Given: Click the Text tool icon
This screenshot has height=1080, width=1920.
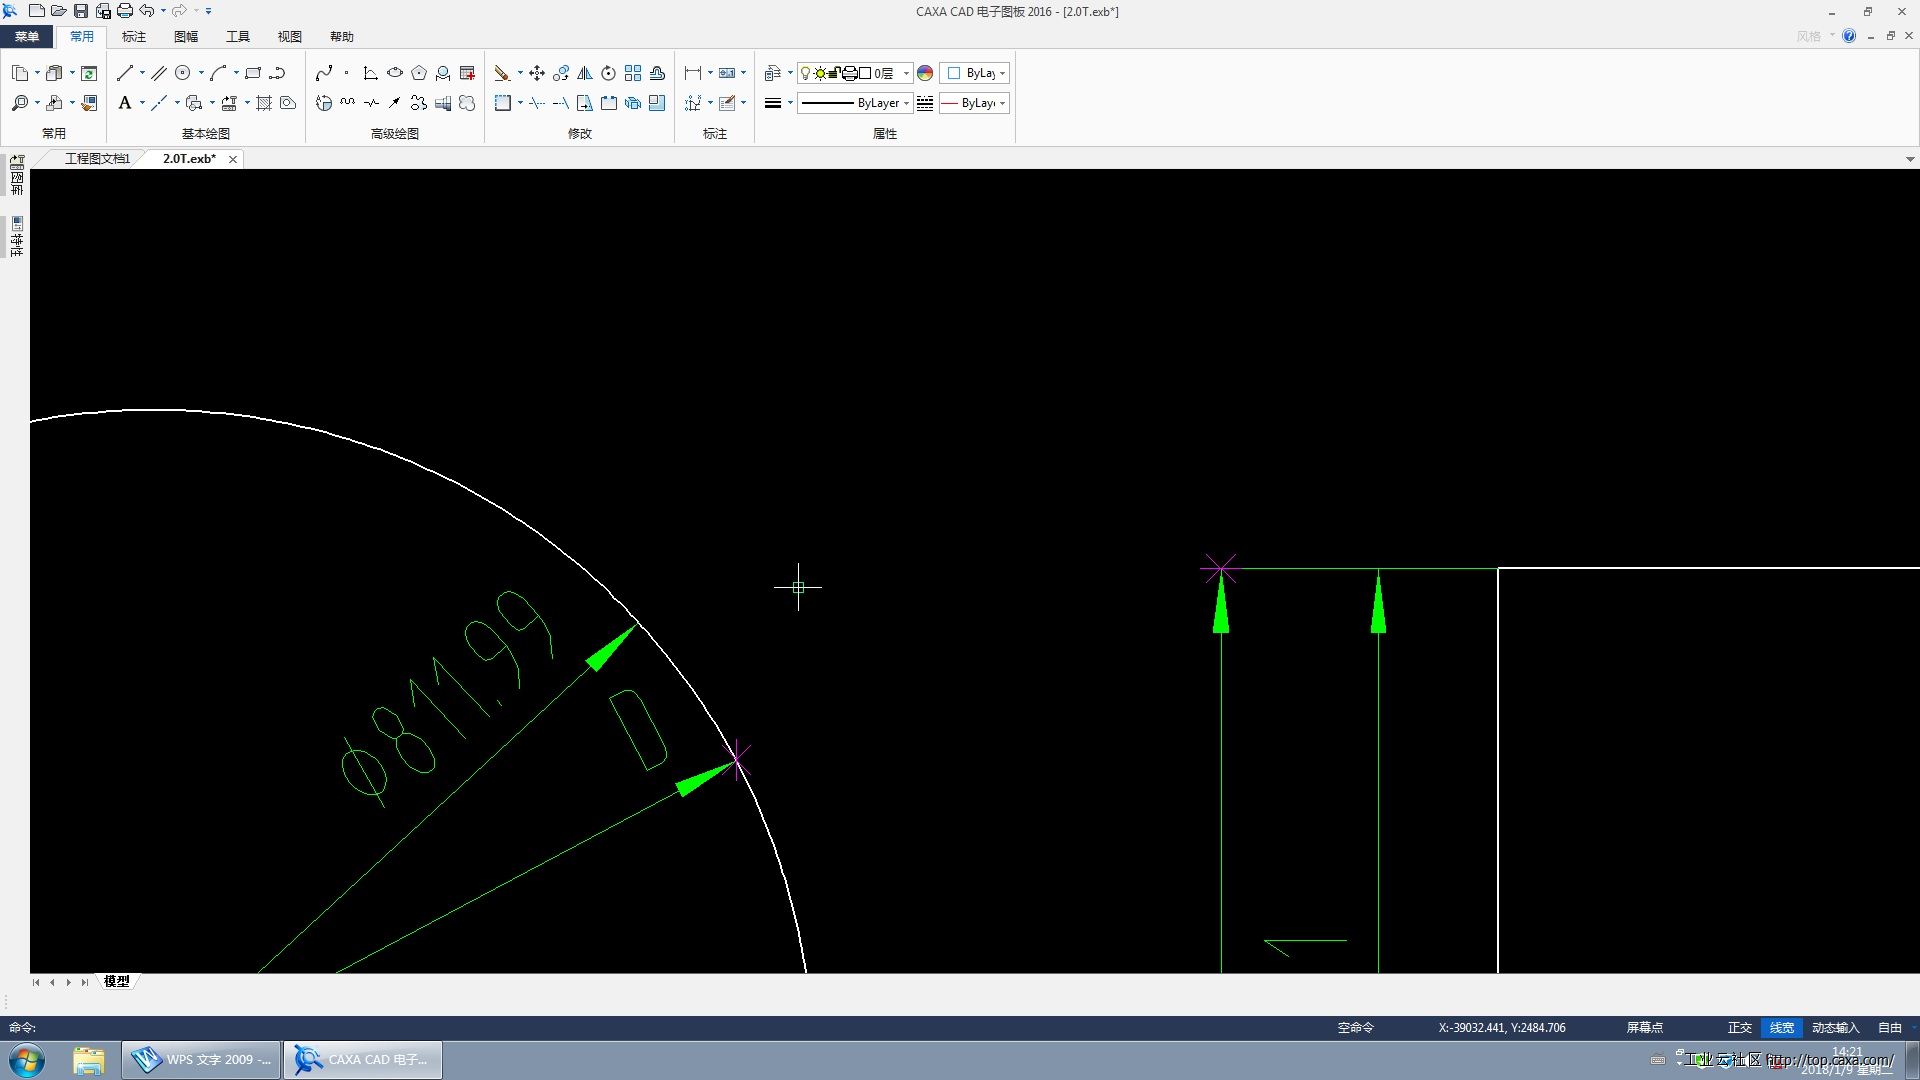Looking at the screenshot, I should pos(125,103).
